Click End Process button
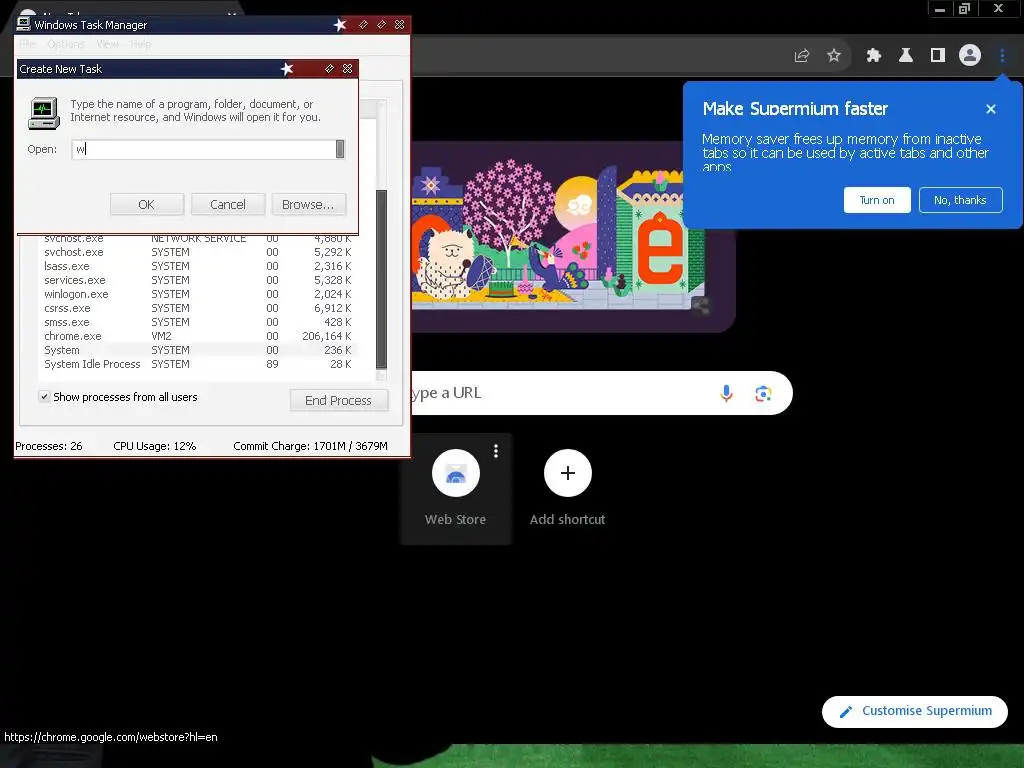This screenshot has height=768, width=1024. point(338,400)
